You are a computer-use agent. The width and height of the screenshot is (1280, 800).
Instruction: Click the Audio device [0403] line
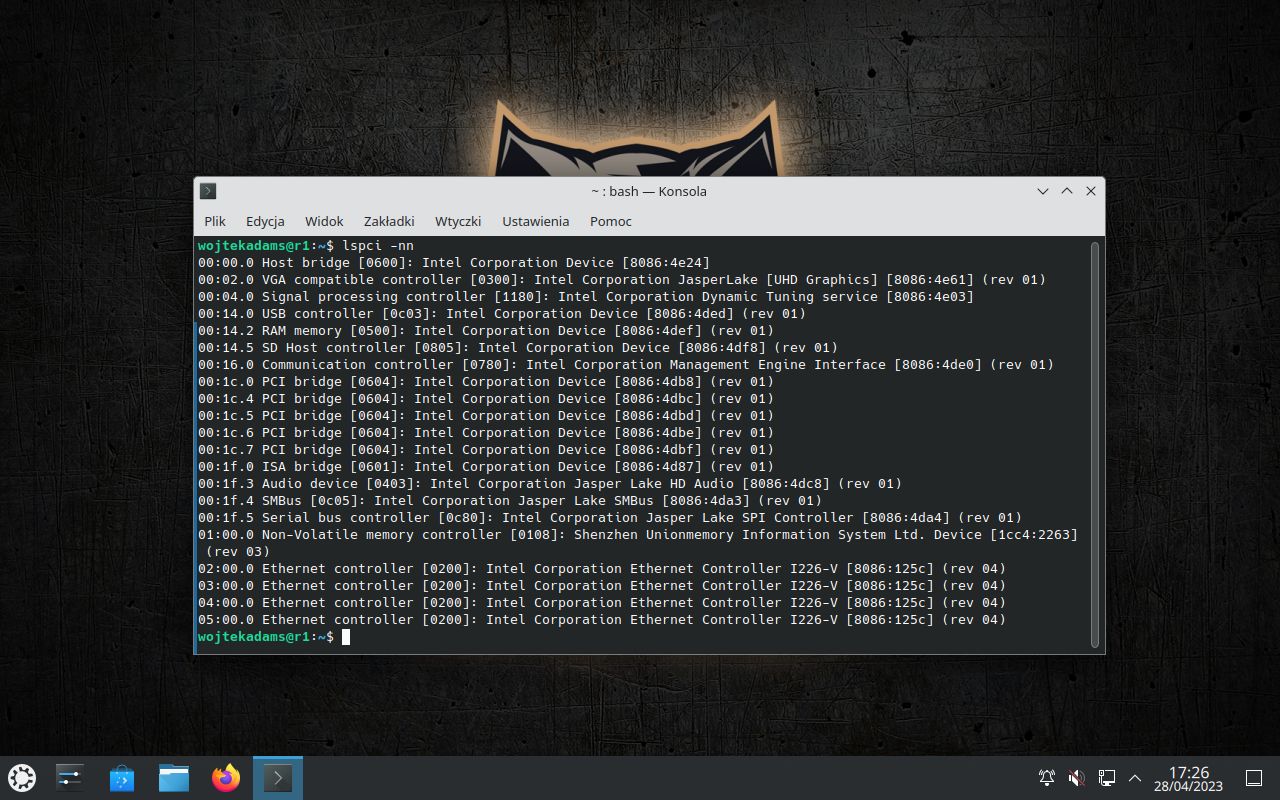point(550,483)
